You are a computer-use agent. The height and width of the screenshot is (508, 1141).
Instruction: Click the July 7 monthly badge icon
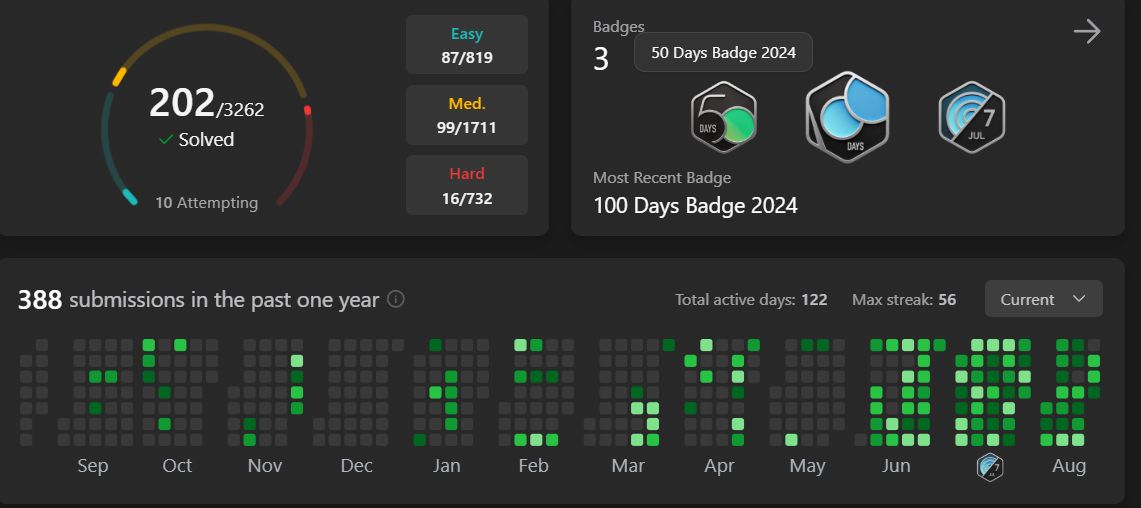(x=971, y=116)
